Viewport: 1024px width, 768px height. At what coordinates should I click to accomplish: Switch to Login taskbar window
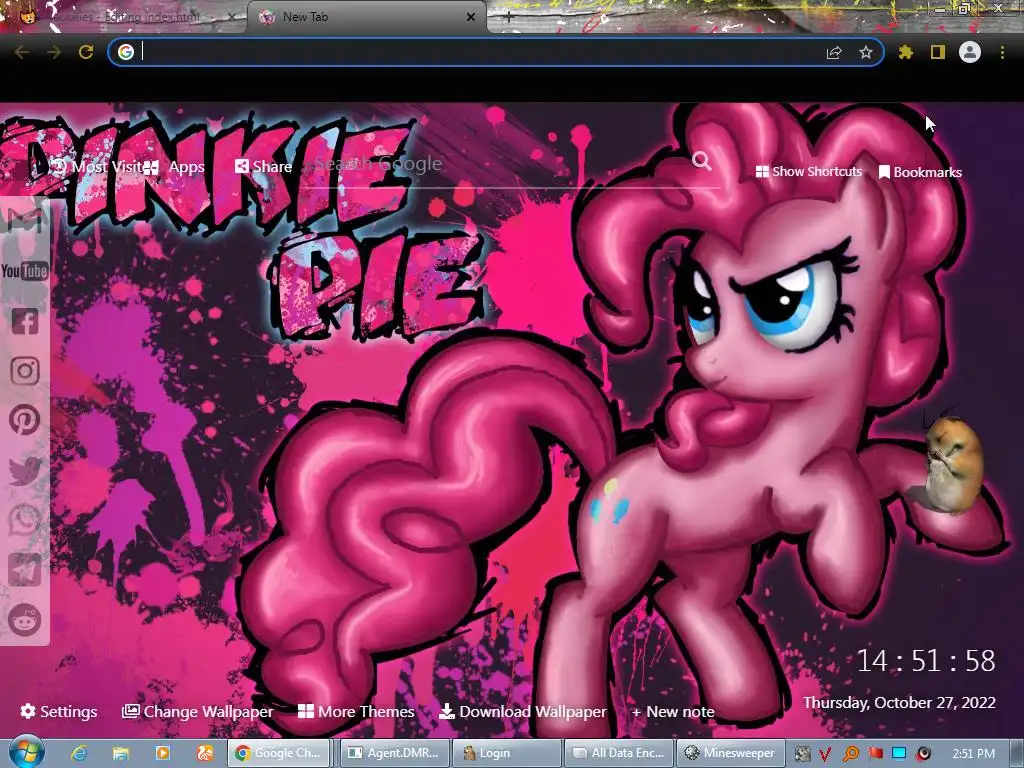coord(507,753)
